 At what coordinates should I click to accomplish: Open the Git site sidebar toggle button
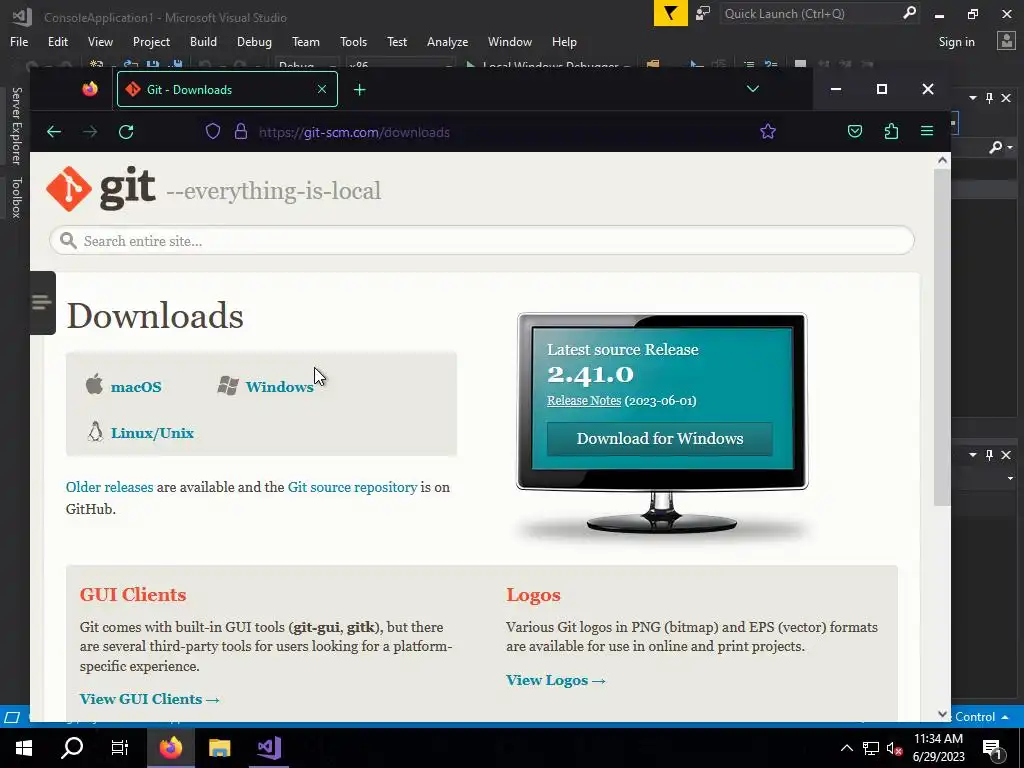[42, 302]
